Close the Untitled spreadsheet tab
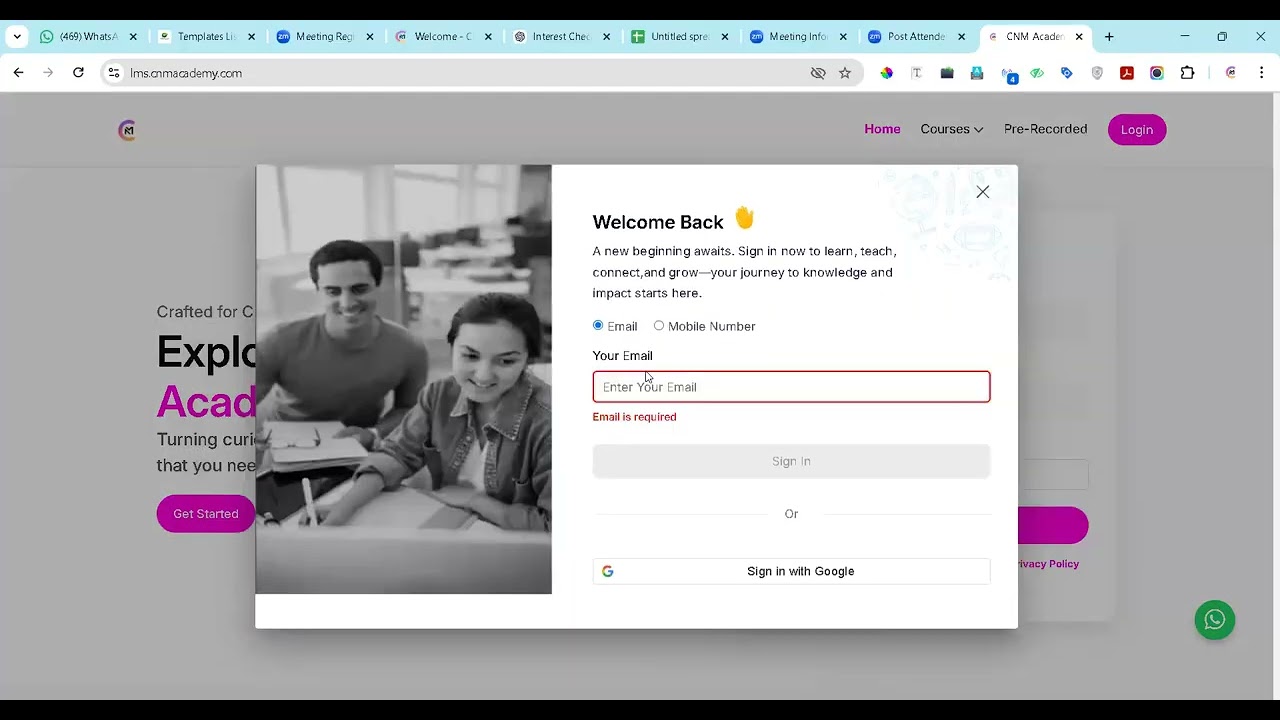The image size is (1280, 720). click(x=724, y=37)
